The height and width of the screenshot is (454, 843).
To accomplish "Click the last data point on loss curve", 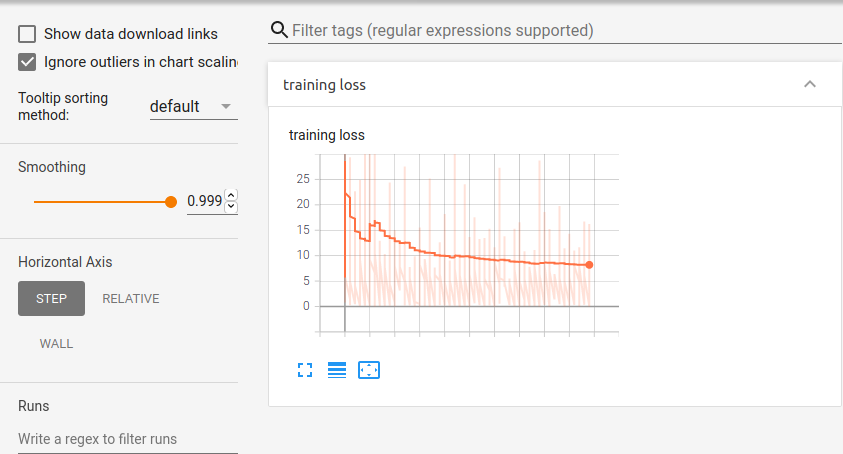I will click(x=589, y=265).
